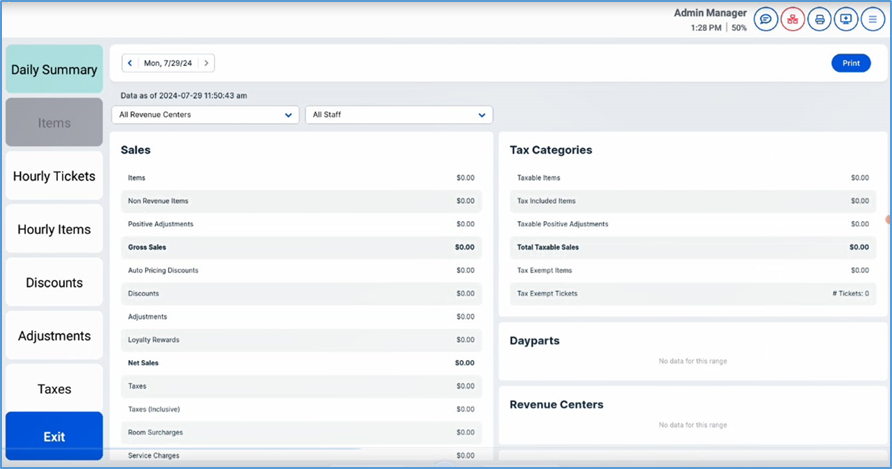Click the red network status icon
Image resolution: width=892 pixels, height=469 pixels.
[x=793, y=19]
